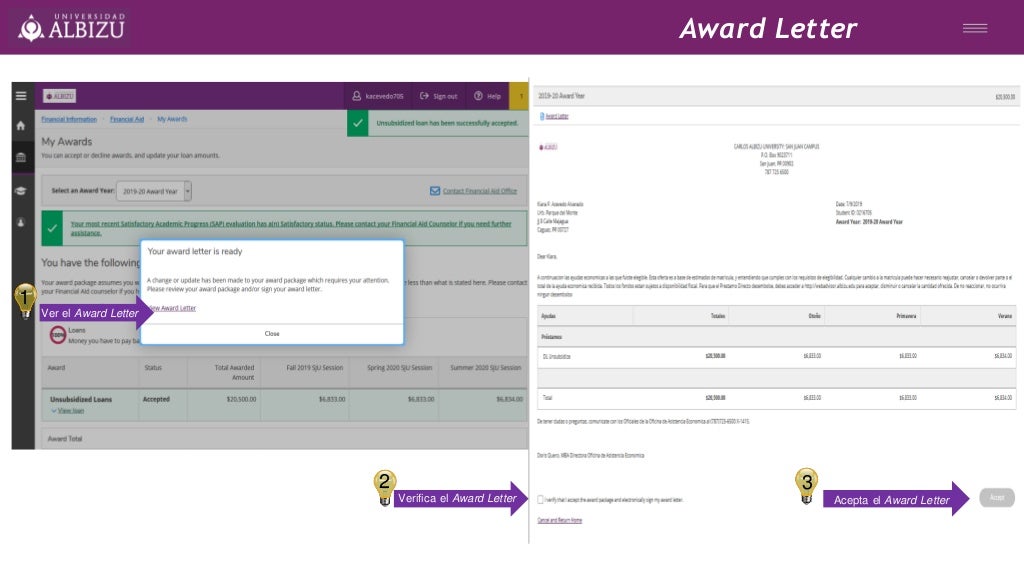Expand the 2019-20 Award Year header bar
Image resolution: width=1024 pixels, height=577 pixels.
(x=776, y=96)
